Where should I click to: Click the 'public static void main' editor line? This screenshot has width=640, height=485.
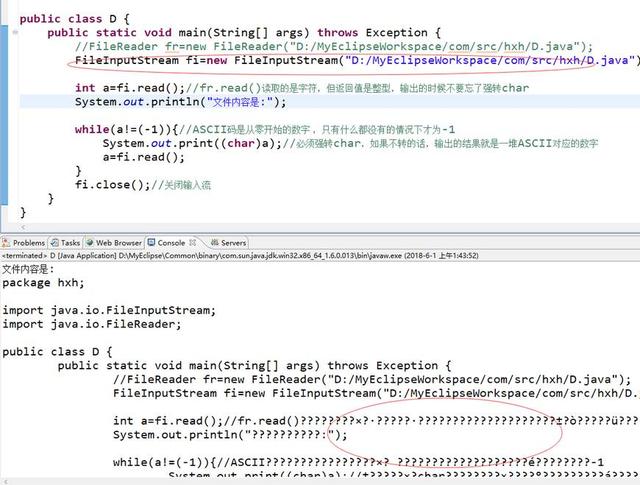(244, 33)
